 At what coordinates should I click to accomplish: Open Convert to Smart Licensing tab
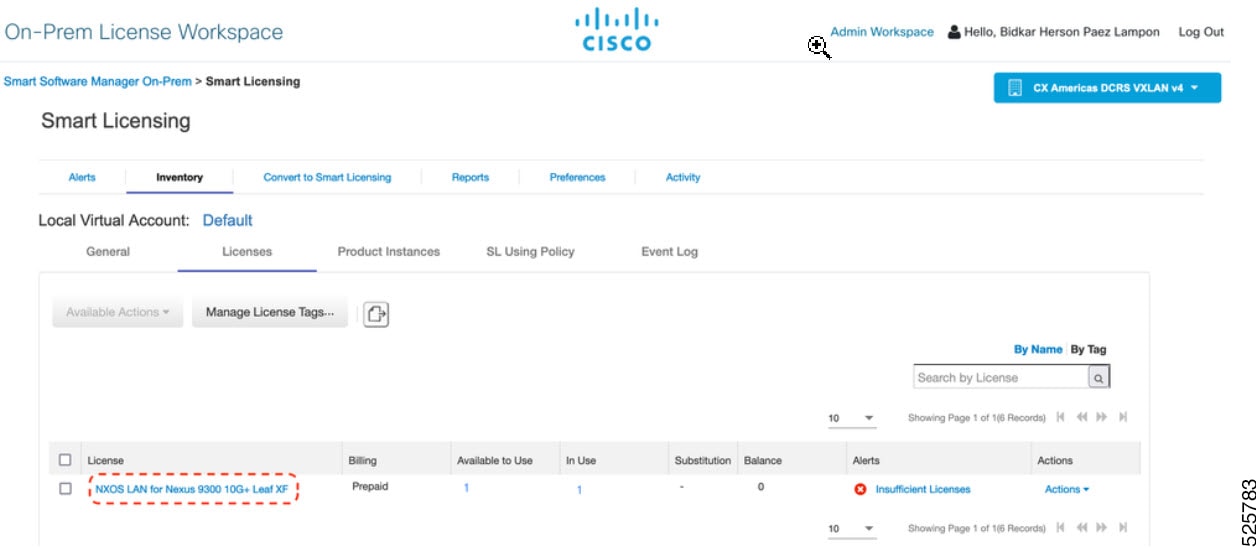click(x=327, y=177)
